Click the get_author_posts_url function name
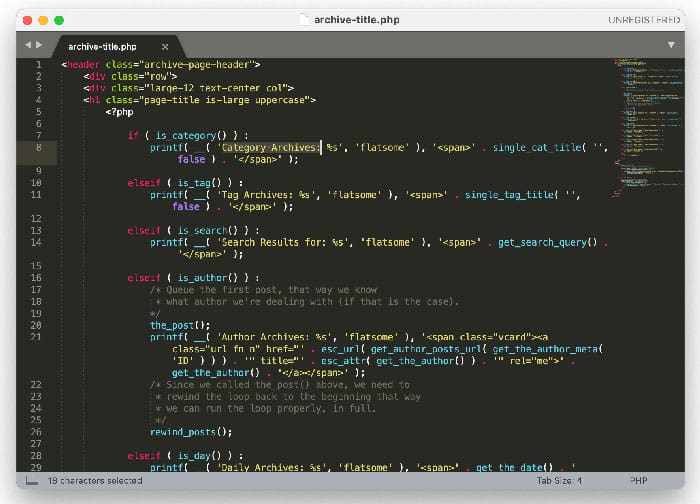The image size is (700, 504). pos(425,349)
